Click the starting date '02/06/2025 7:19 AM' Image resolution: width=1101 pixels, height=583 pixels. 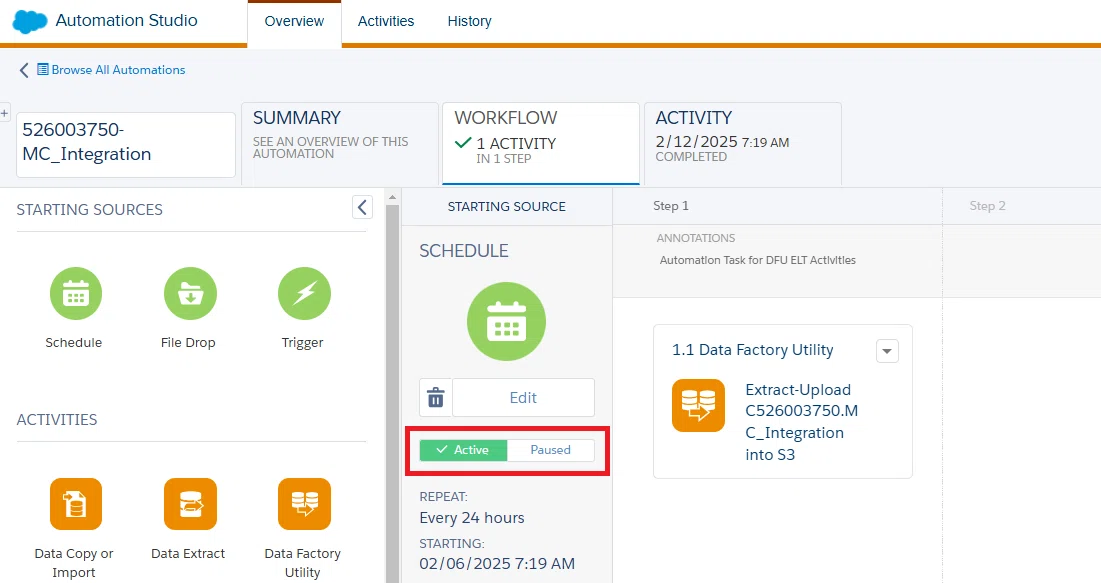(x=497, y=563)
